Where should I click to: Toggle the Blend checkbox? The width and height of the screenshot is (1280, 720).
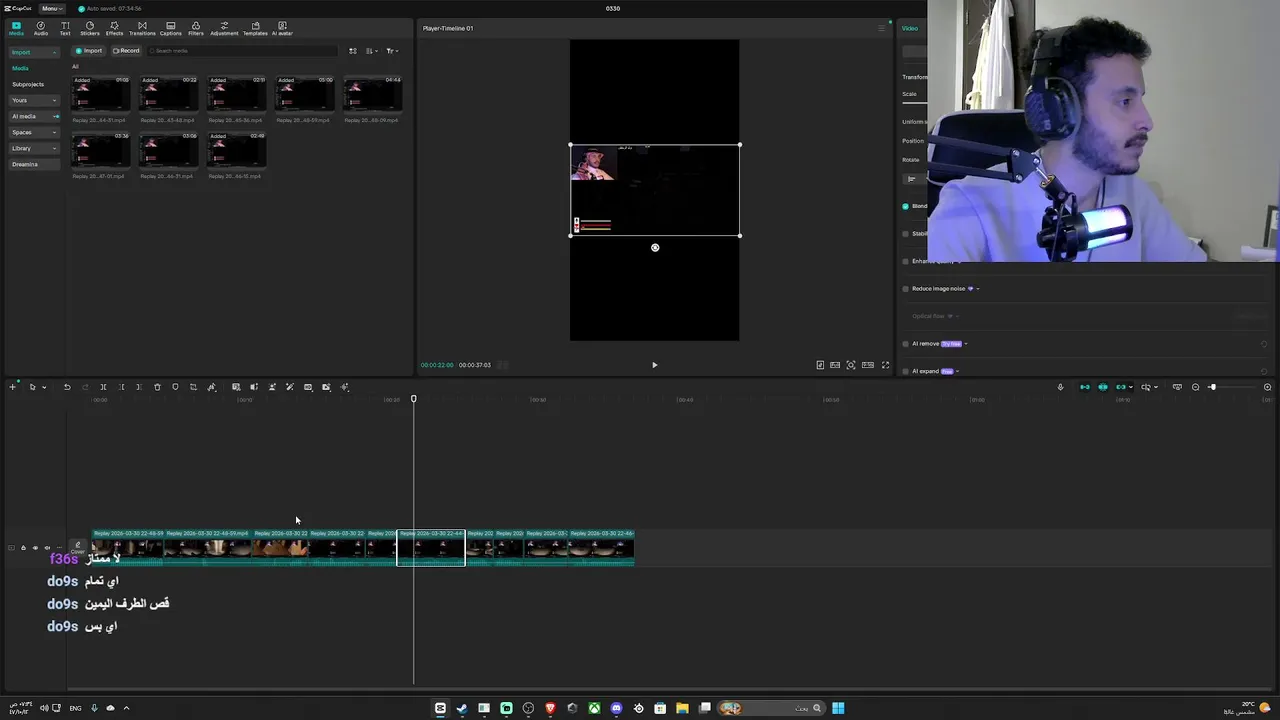[x=906, y=206]
